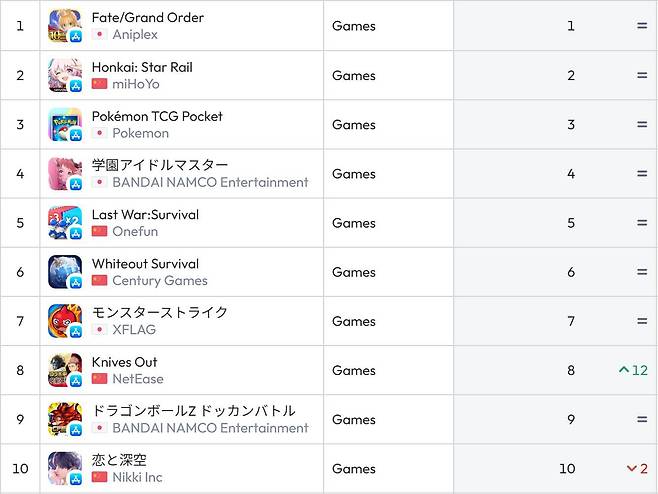Click the ドラゴンボールZ ドッカンバトル app icon
Image resolution: width=658 pixels, height=494 pixels.
pyautogui.click(x=65, y=420)
